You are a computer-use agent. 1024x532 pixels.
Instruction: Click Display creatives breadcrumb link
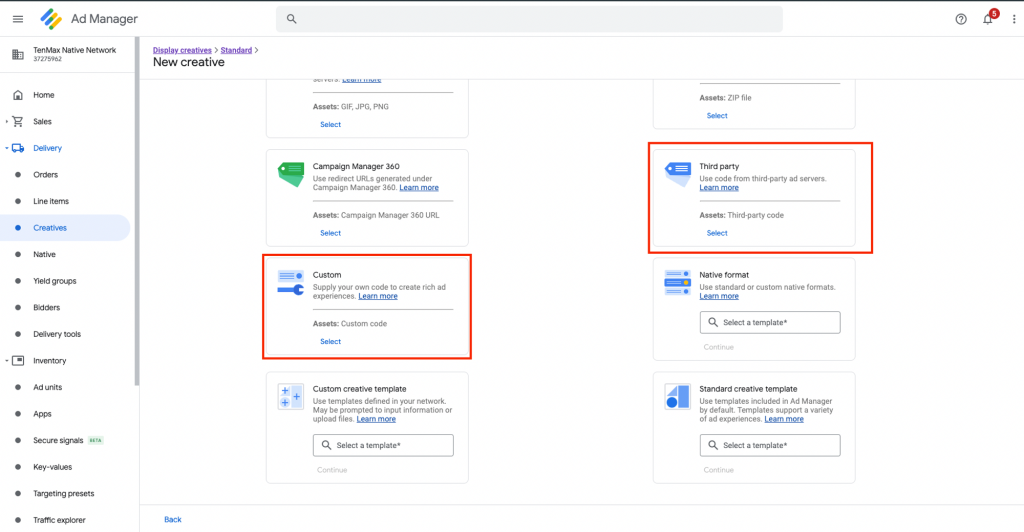tap(182, 50)
